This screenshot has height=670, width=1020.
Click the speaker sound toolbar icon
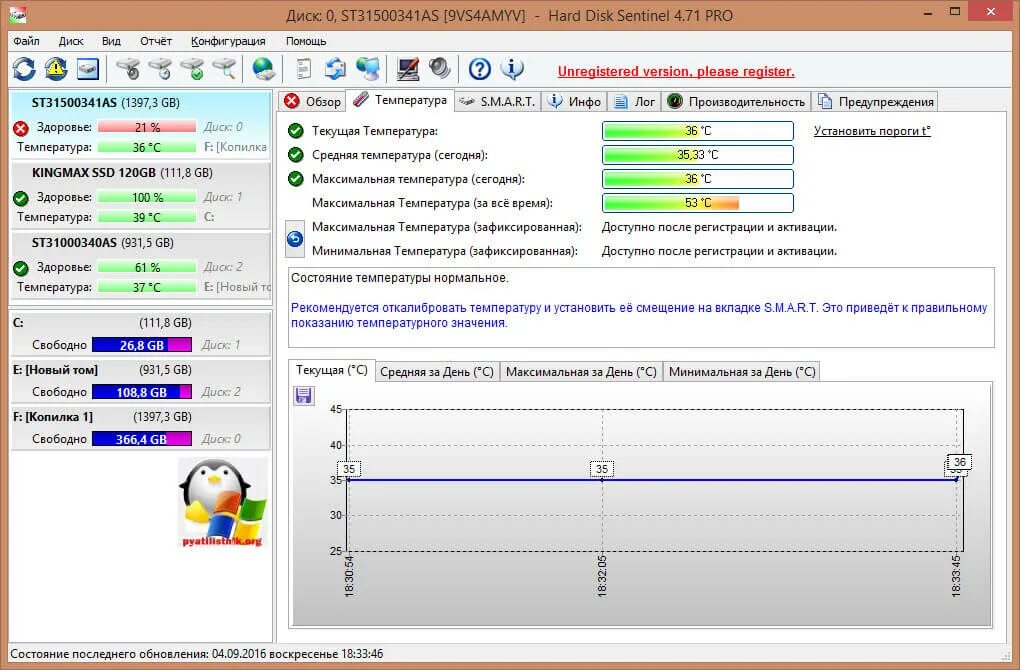click(440, 69)
